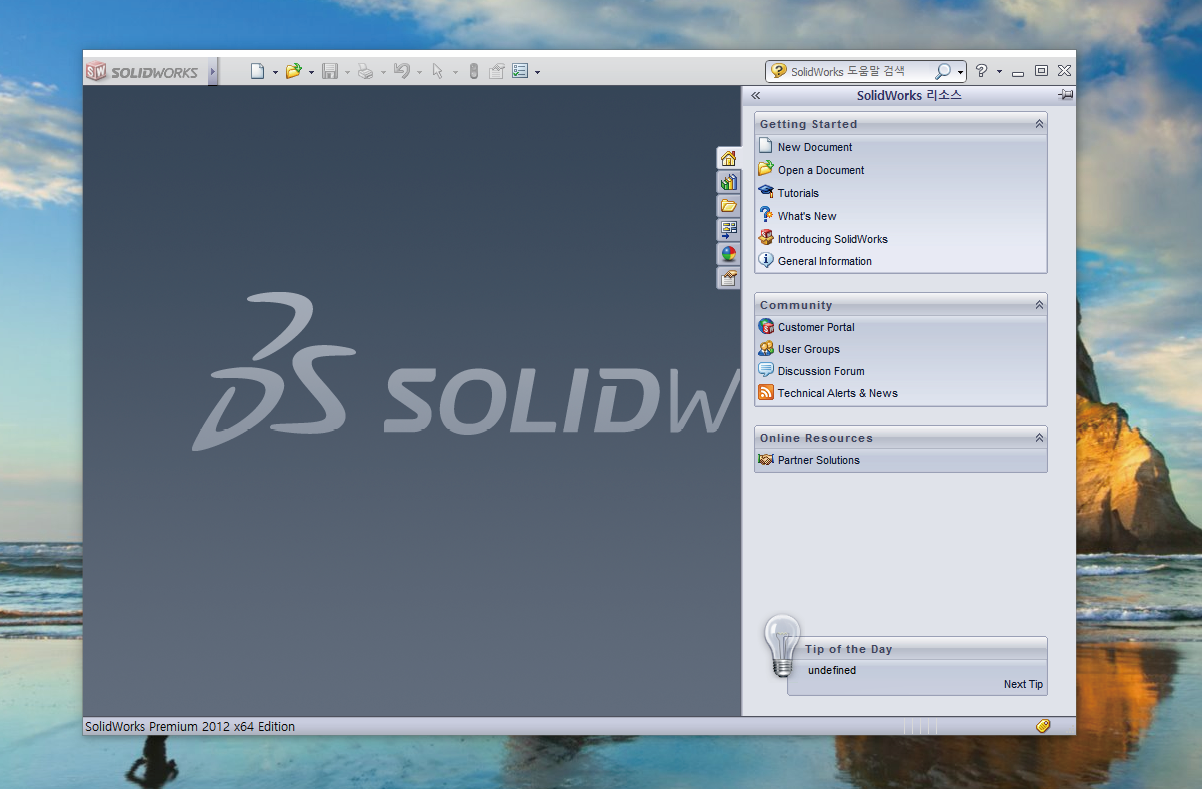Open the Options dropdown arrow
Viewport: 1202px width, 789px height.
(537, 72)
